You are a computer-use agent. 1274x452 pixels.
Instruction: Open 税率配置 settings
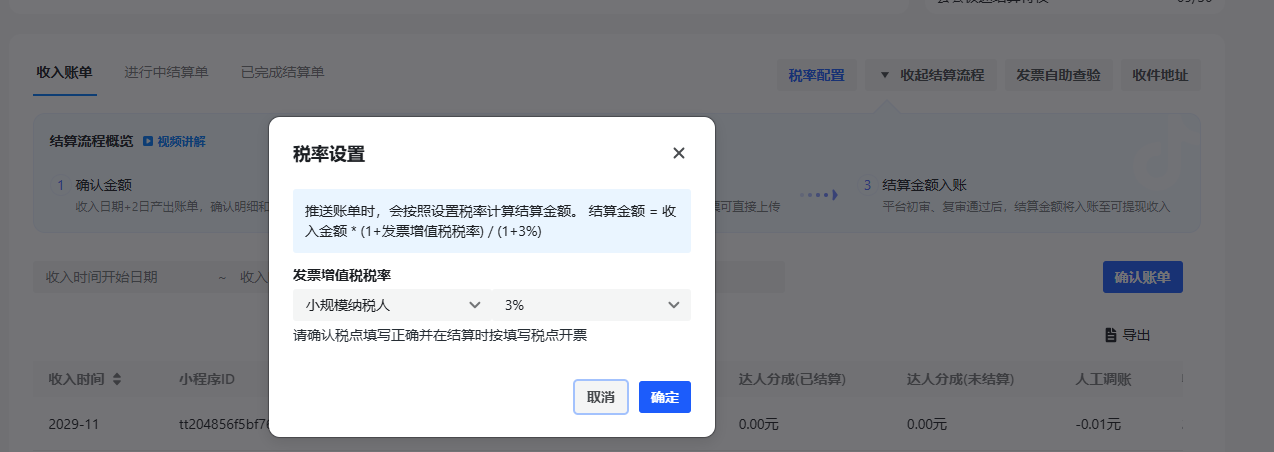(x=816, y=75)
